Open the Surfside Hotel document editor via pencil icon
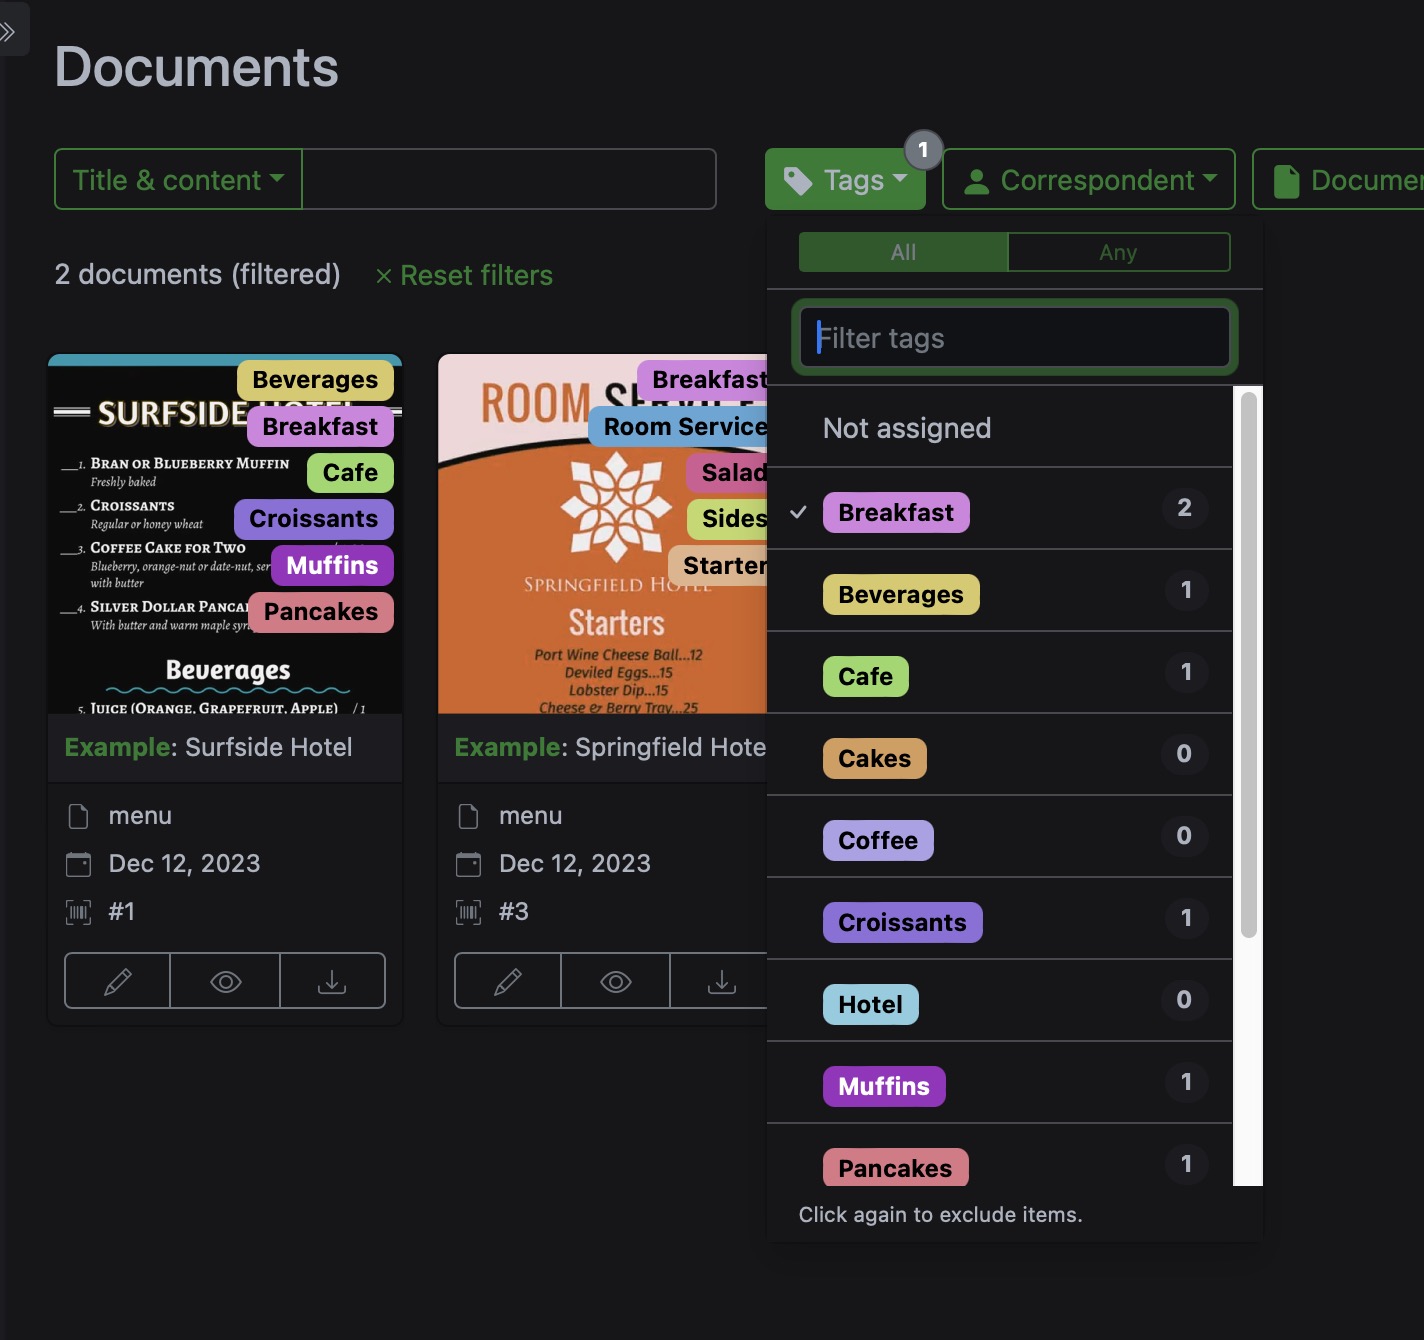The width and height of the screenshot is (1424, 1340). coord(116,981)
